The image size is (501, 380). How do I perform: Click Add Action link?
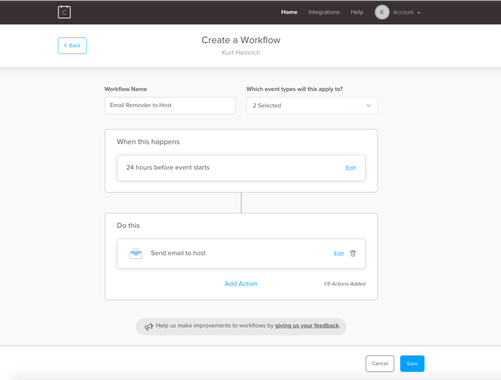coord(241,284)
